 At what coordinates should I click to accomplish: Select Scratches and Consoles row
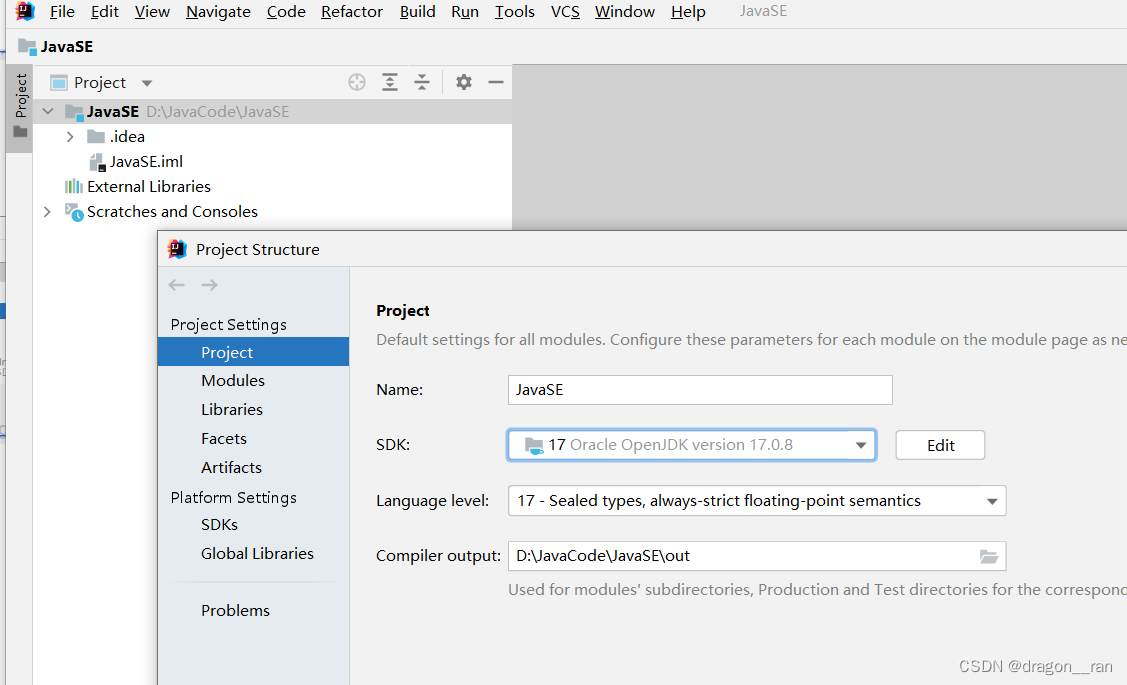[272, 212]
